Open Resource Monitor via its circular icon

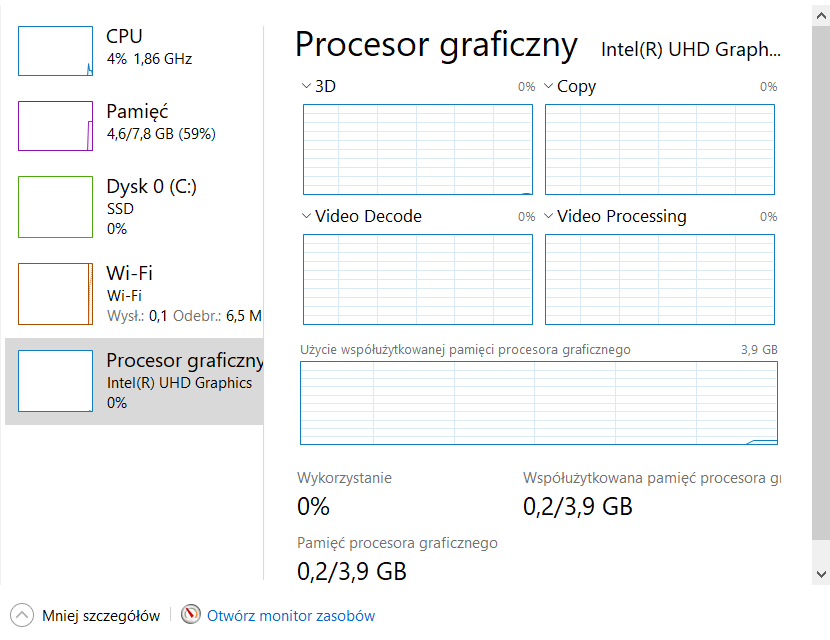(x=190, y=615)
